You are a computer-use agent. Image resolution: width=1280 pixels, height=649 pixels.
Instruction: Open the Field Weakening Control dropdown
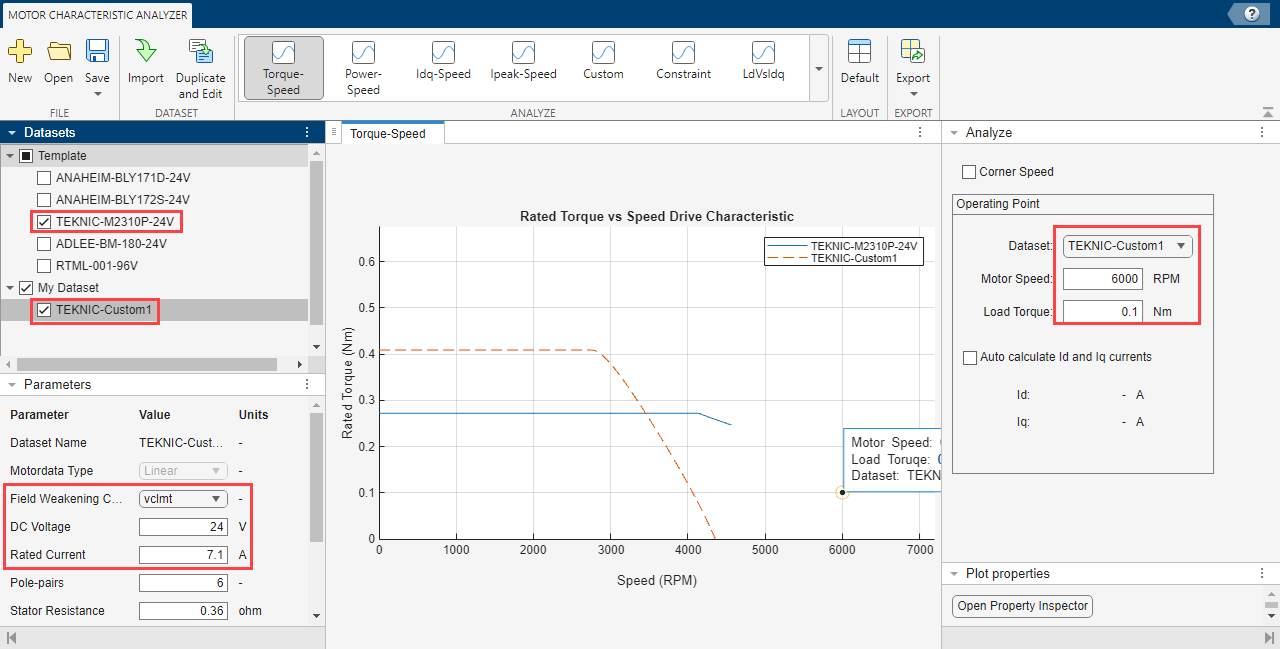(183, 498)
